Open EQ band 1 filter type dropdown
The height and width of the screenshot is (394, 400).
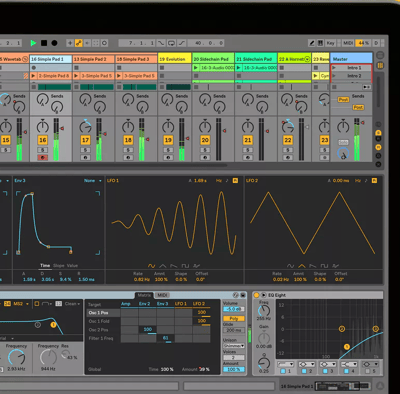tap(286, 364)
